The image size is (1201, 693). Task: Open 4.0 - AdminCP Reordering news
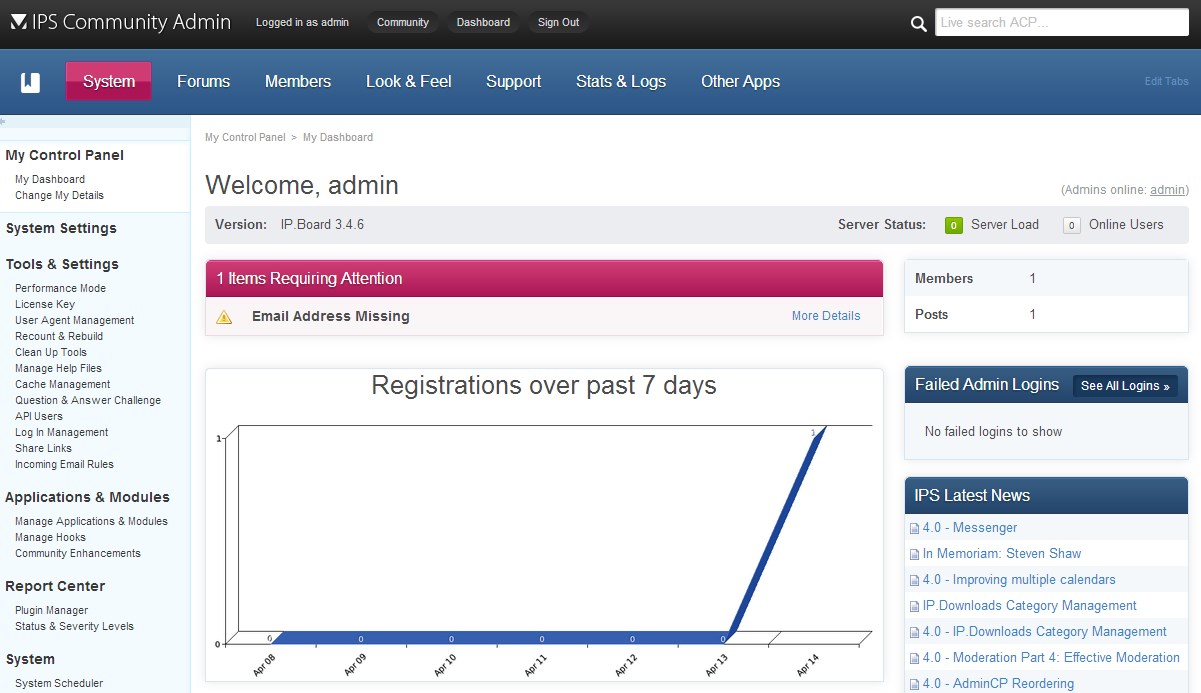998,684
